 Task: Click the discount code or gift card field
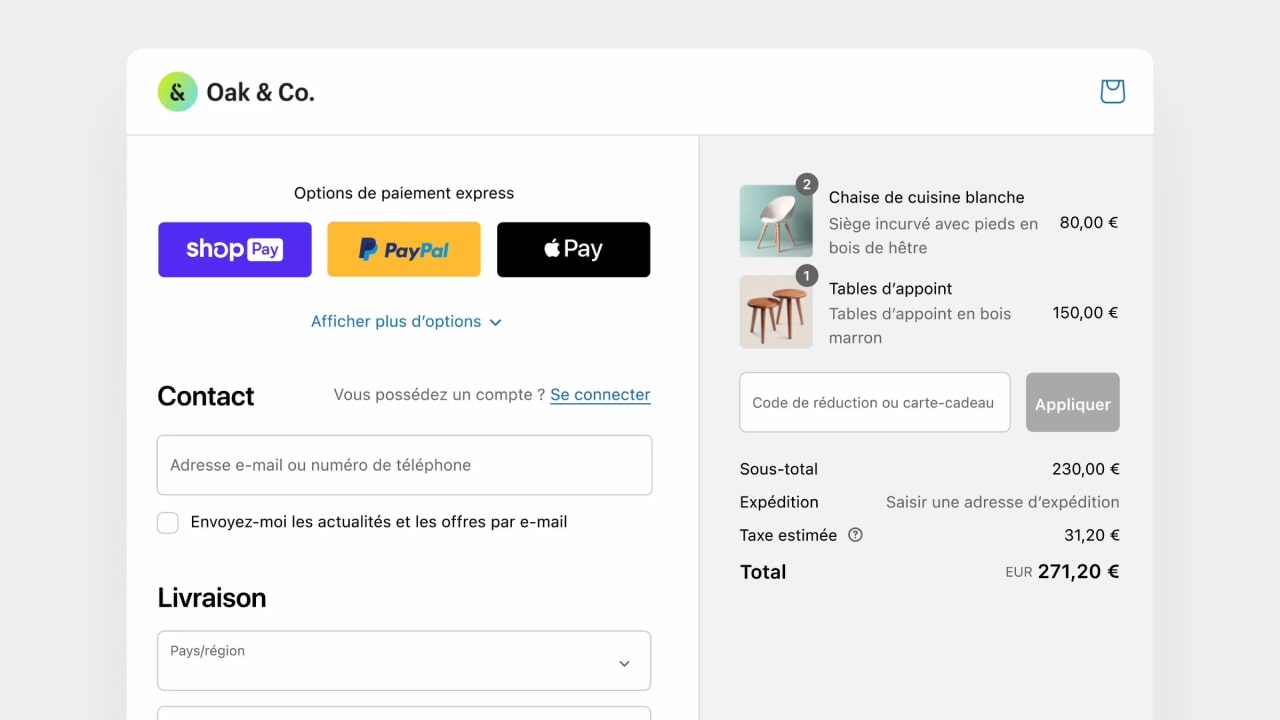pos(874,403)
